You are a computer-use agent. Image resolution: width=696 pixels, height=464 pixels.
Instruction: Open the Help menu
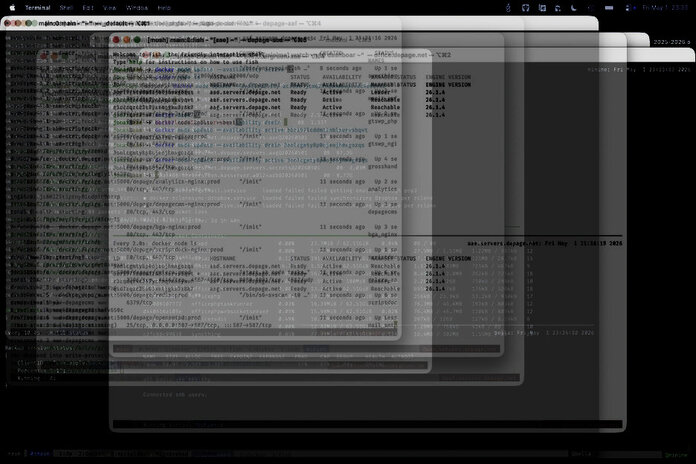click(164, 8)
